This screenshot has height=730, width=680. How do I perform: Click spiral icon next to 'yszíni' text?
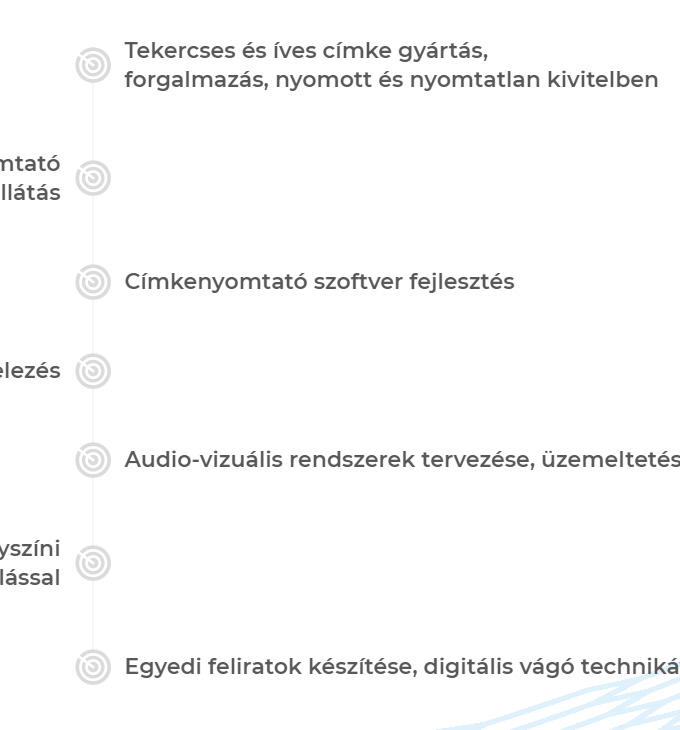pos(93,563)
